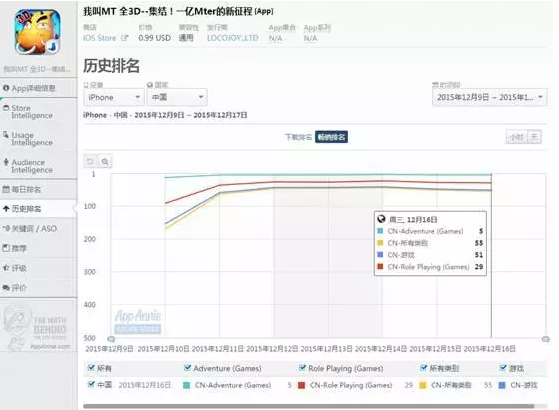Click the chart zoom magnifier icon

(105, 162)
